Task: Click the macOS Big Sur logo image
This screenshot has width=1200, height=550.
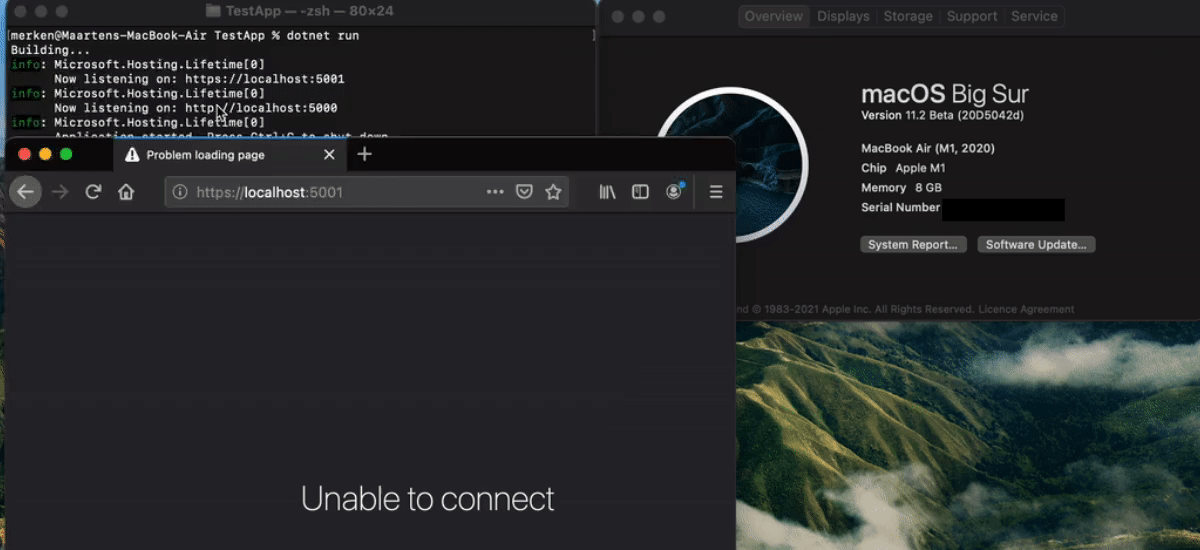Action: click(733, 165)
